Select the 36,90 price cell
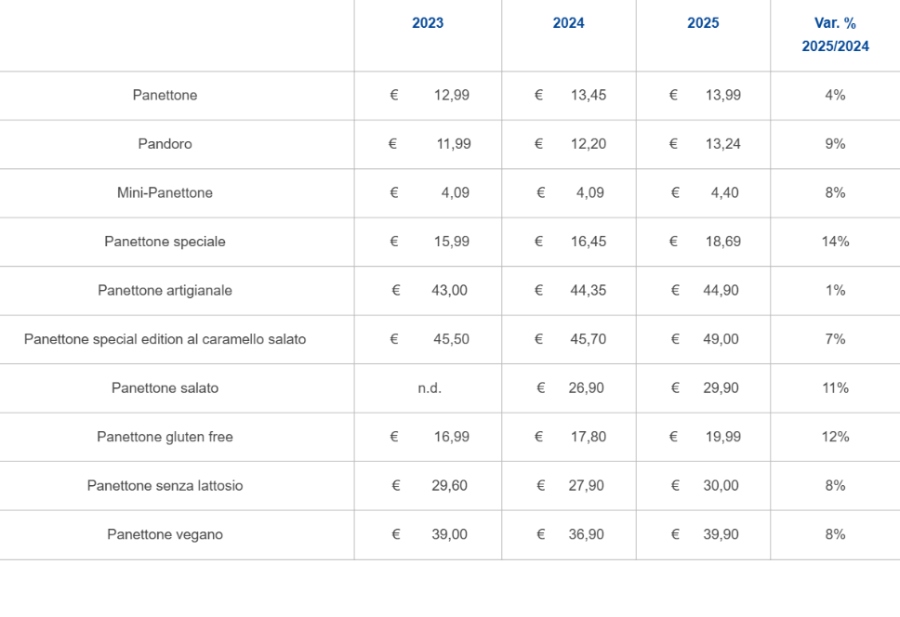This screenshot has height=617, width=900. click(587, 535)
